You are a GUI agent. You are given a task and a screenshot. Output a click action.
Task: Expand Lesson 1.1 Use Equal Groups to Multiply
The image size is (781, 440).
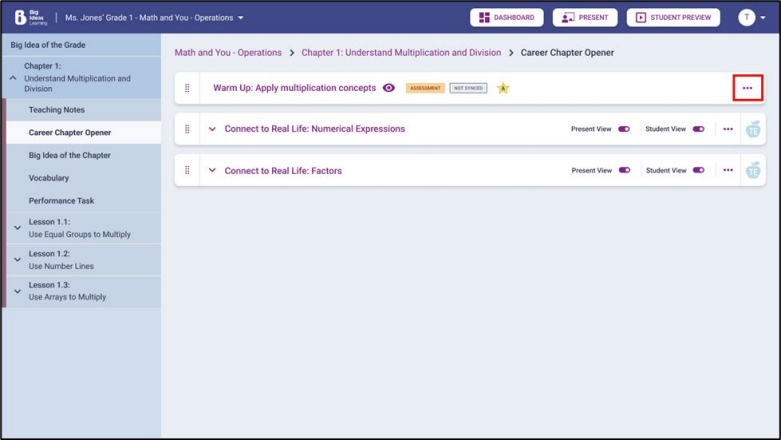[x=17, y=228]
